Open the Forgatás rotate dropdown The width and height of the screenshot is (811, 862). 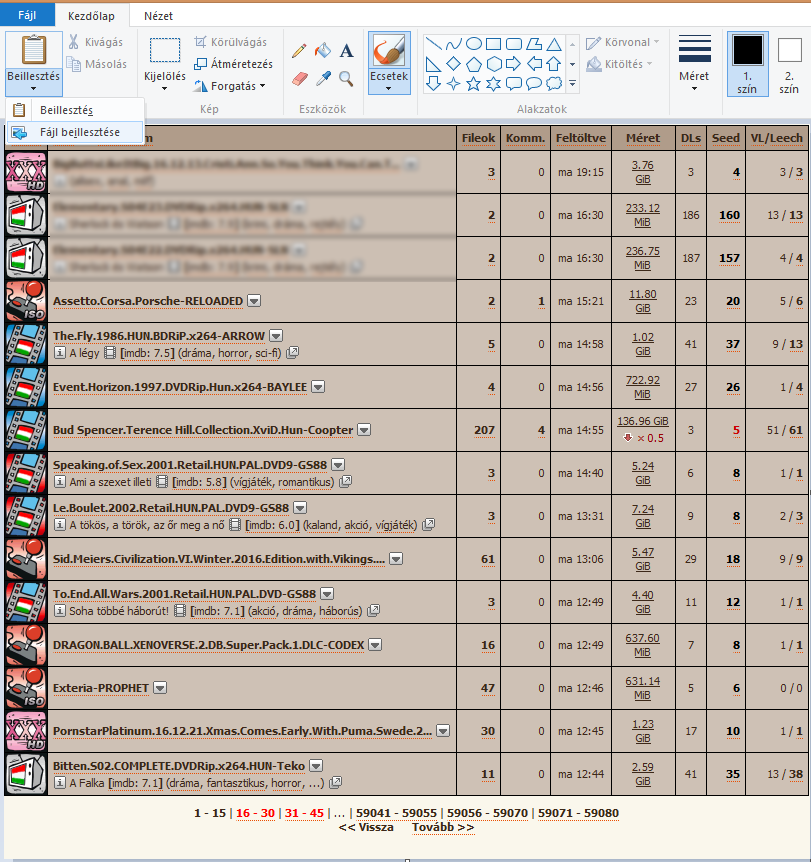pyautogui.click(x=231, y=86)
